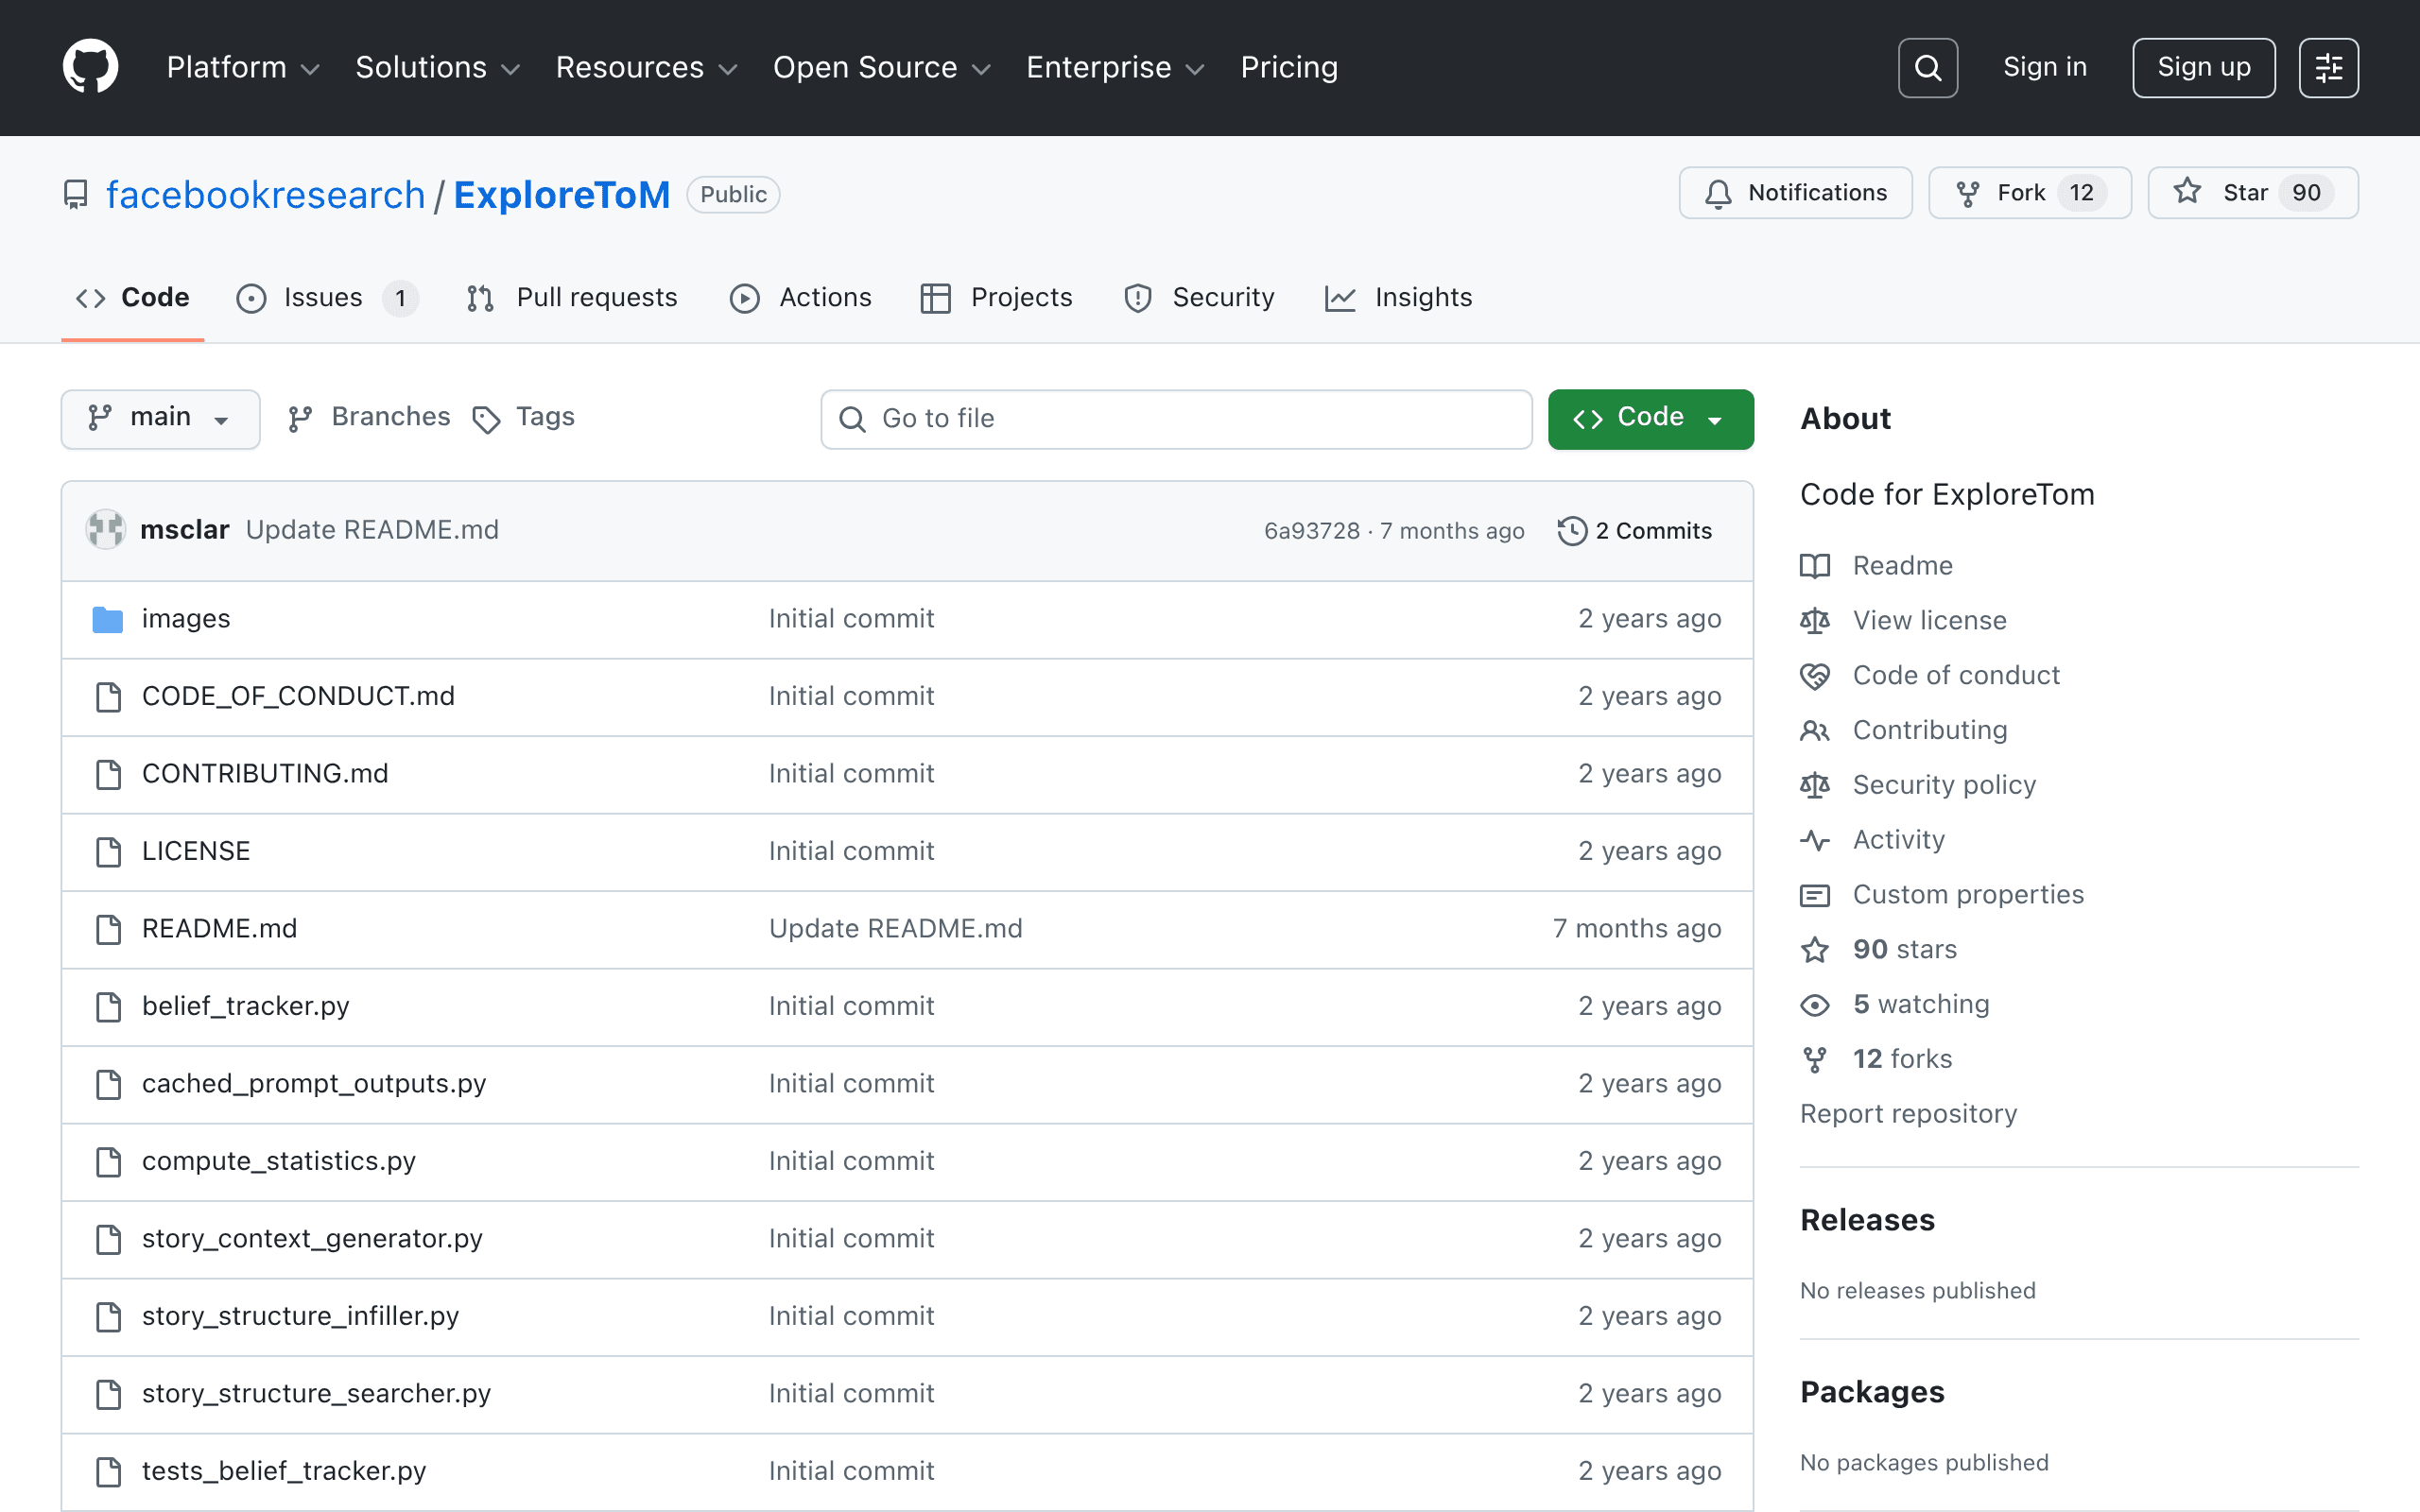Click the pulse icon beside Activity

[x=1815, y=840]
